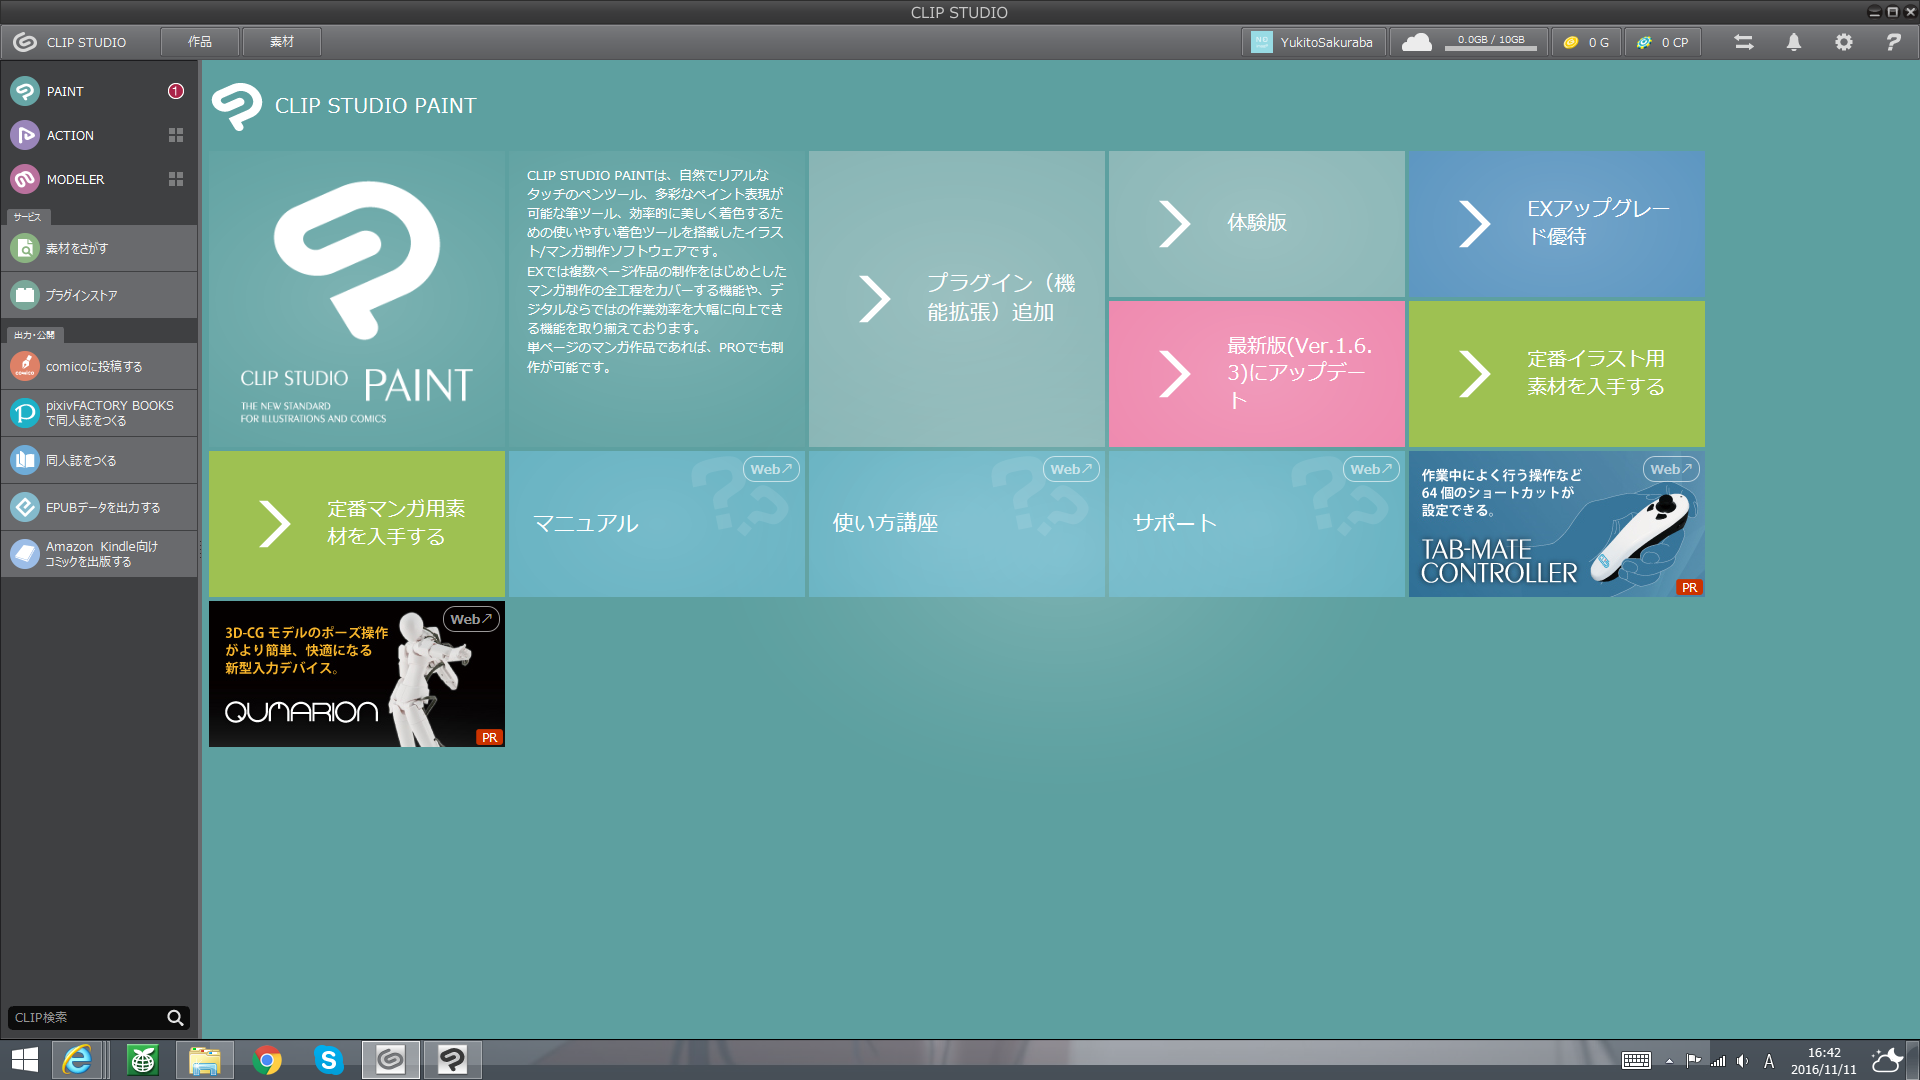This screenshot has height=1080, width=1920.
Task: Launch Internet Explorer from taskbar
Action: coord(78,1060)
